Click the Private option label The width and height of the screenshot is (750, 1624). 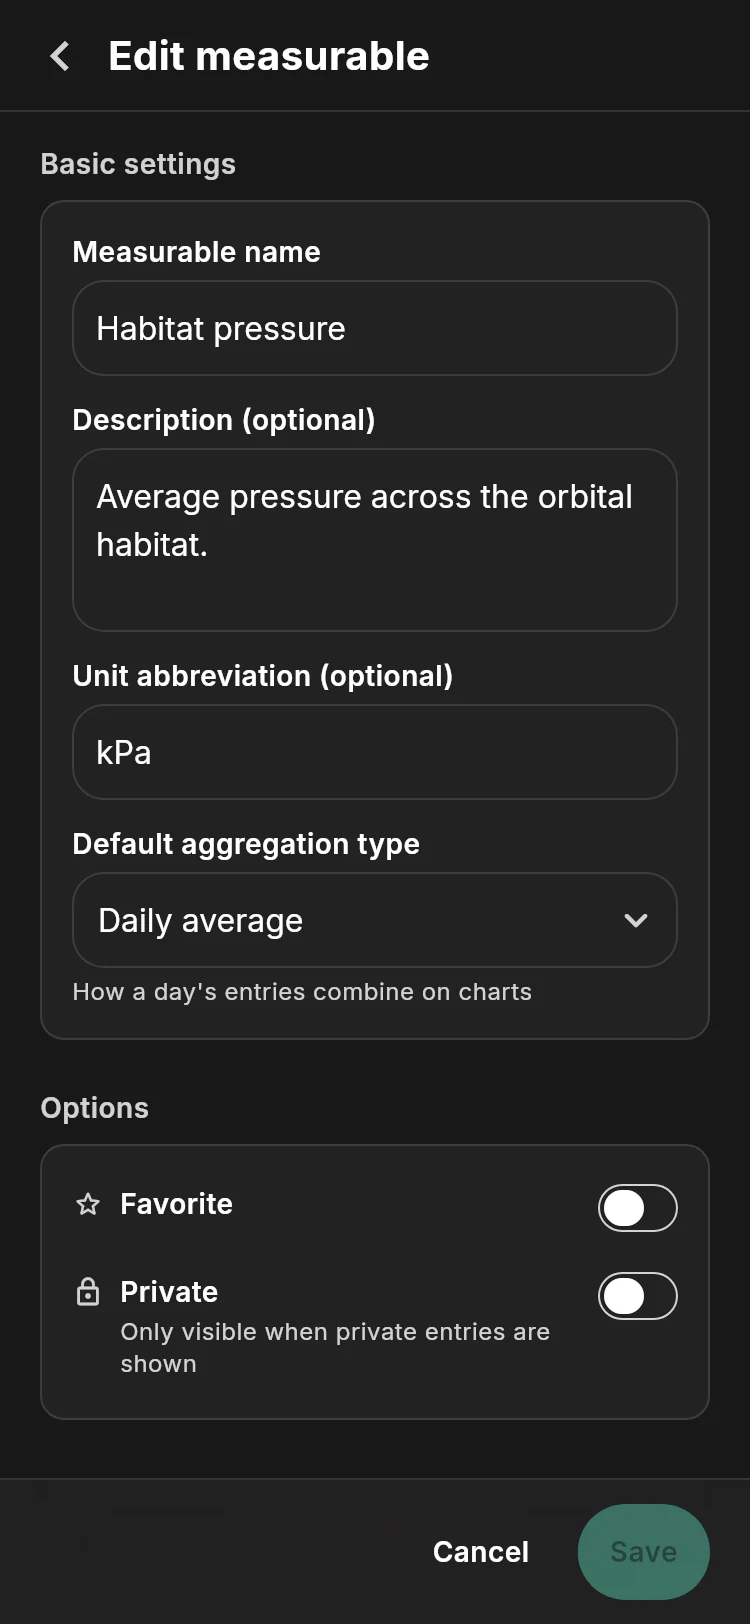169,1292
